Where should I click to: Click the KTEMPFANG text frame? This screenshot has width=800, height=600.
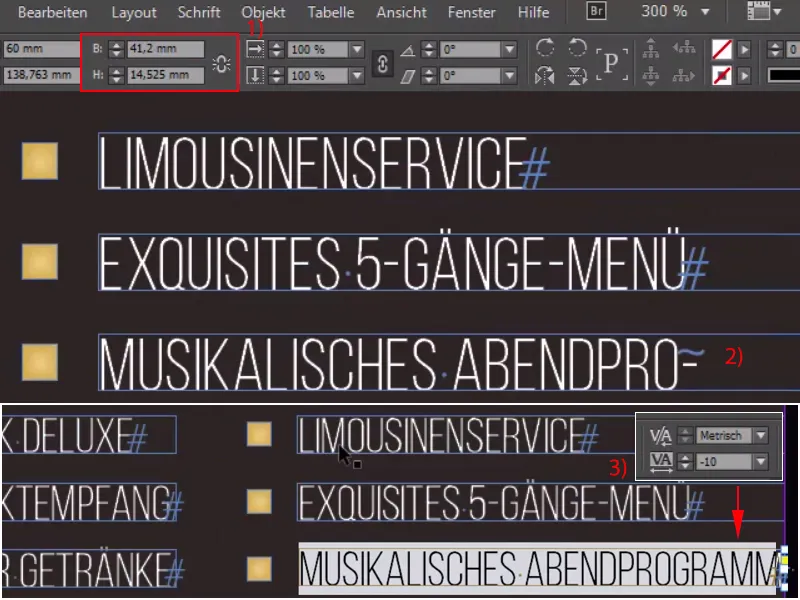89,502
